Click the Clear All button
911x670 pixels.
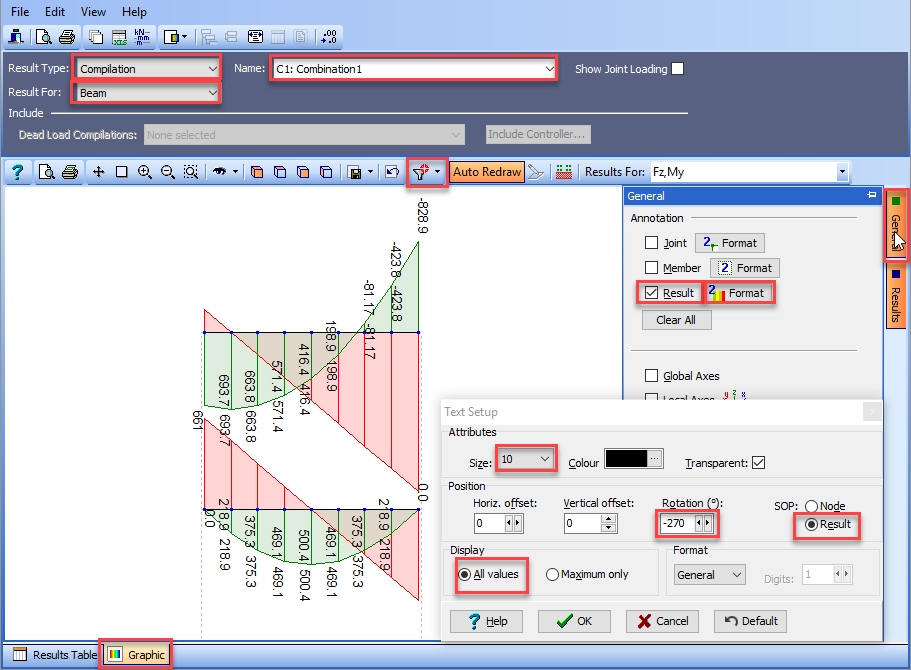(676, 320)
